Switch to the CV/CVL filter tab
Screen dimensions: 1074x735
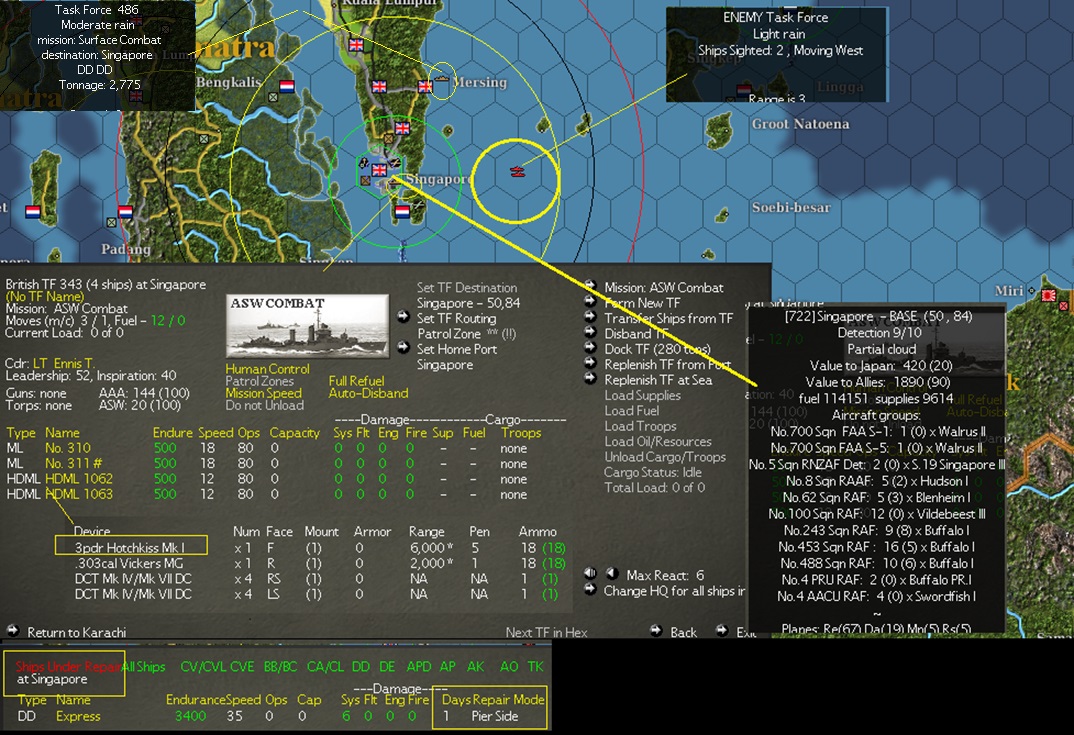click(203, 667)
